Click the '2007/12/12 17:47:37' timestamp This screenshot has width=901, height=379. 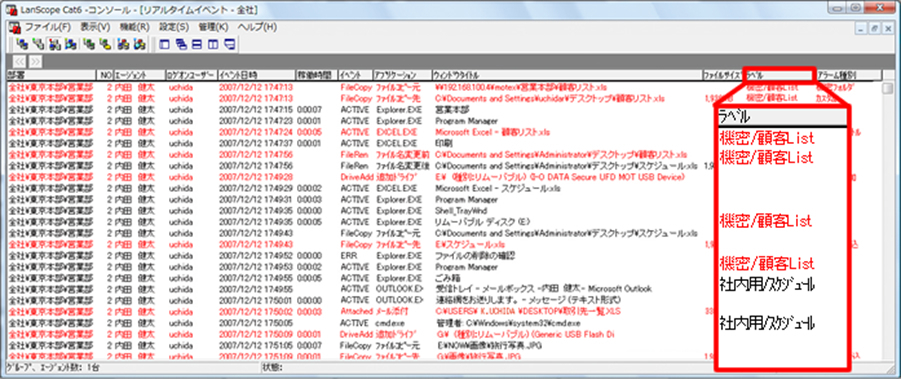[x=256, y=143]
